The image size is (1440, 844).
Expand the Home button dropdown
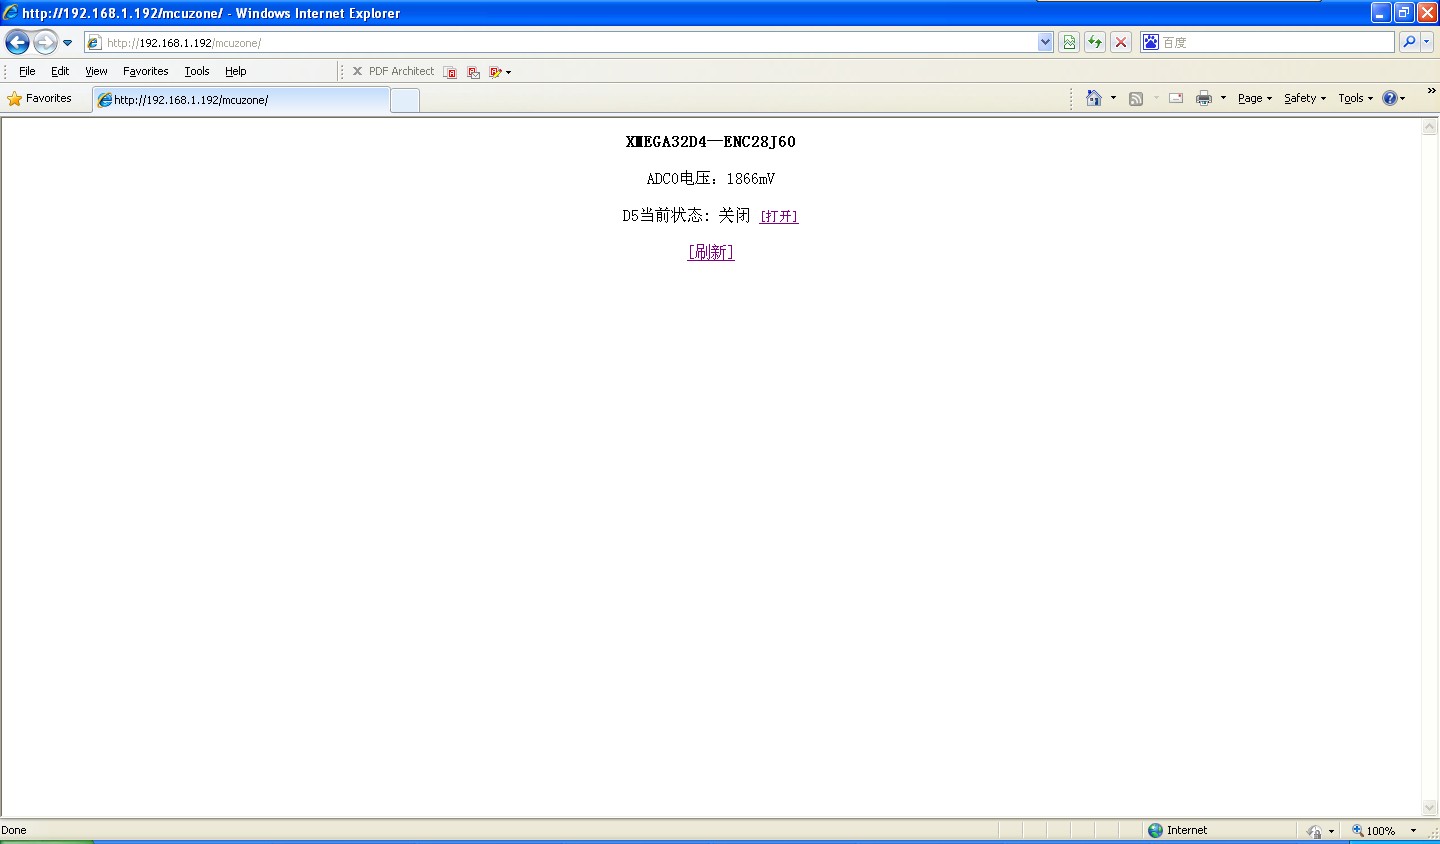[1113, 98]
